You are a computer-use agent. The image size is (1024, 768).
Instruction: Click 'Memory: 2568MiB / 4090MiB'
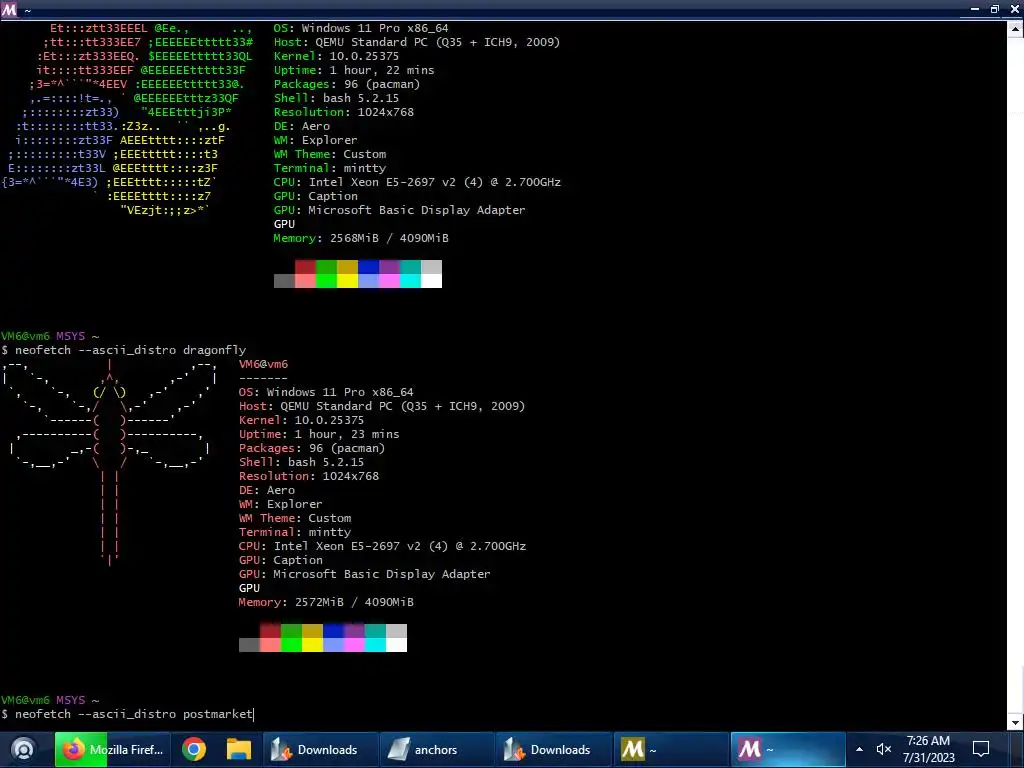click(x=361, y=238)
